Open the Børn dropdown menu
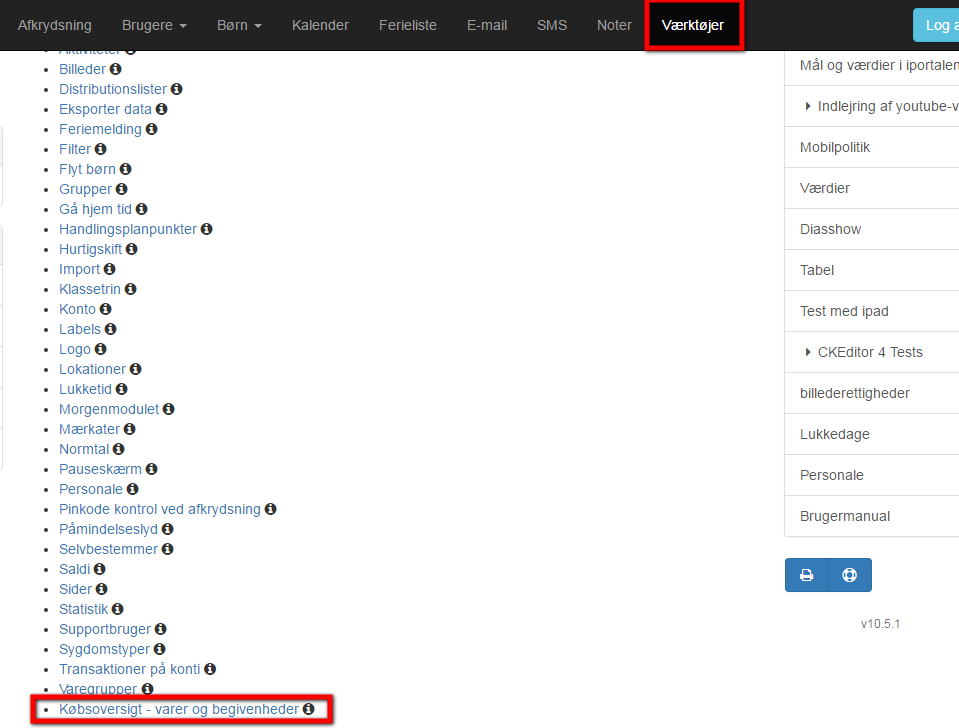The width and height of the screenshot is (959, 728). pos(239,25)
